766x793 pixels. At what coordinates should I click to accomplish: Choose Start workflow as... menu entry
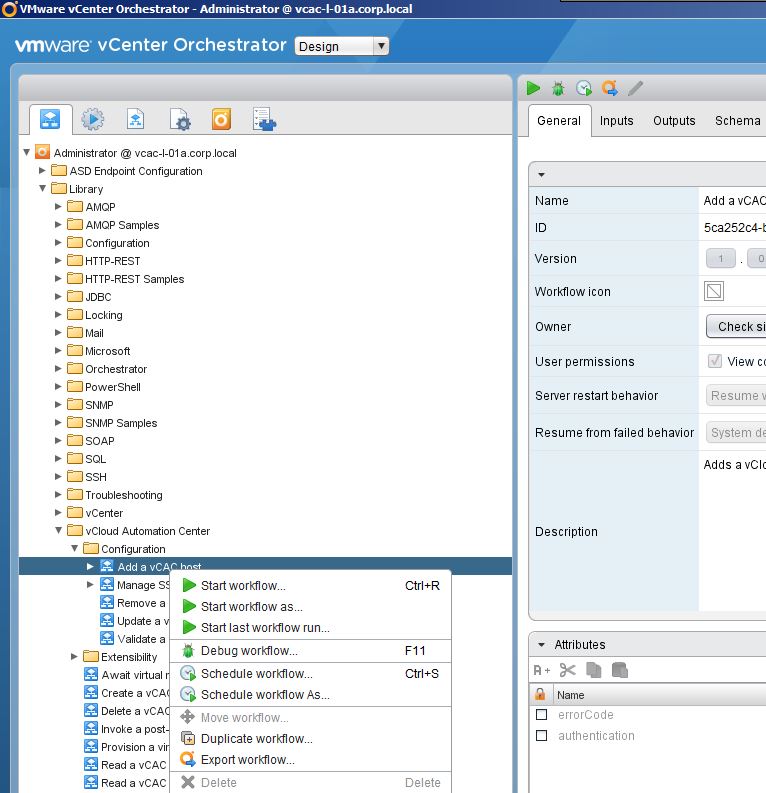click(x=310, y=606)
